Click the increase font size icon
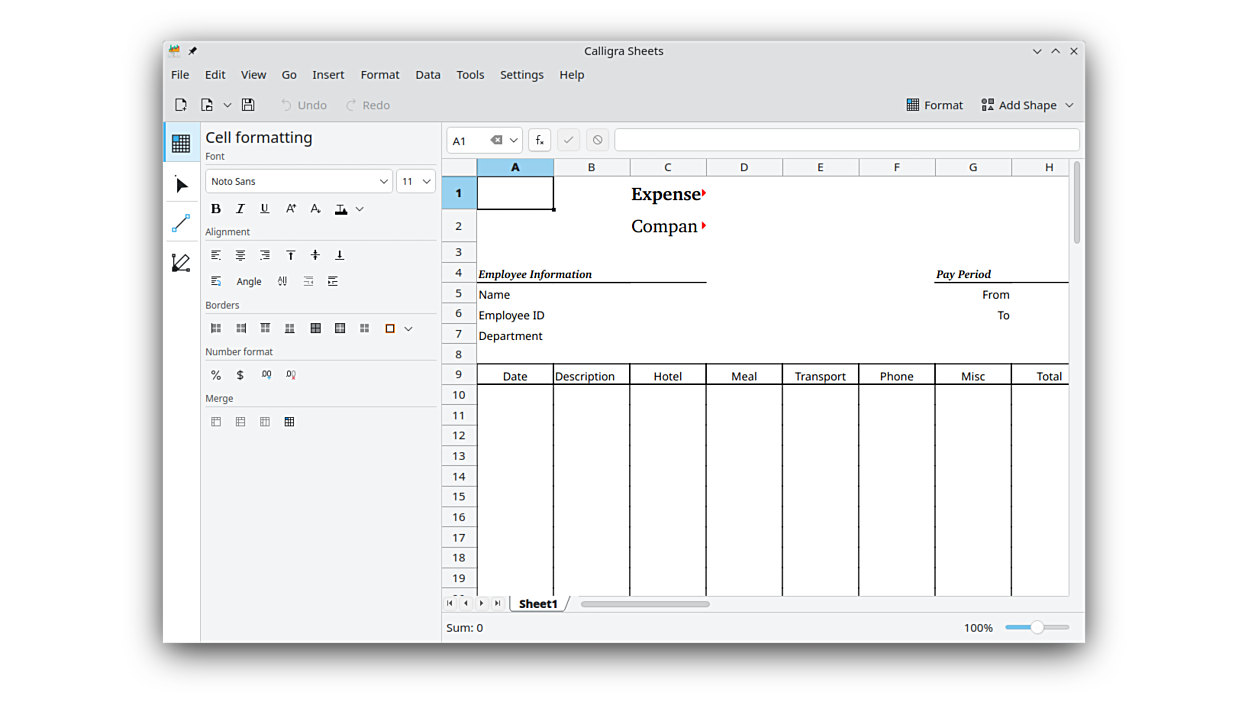 (x=291, y=209)
